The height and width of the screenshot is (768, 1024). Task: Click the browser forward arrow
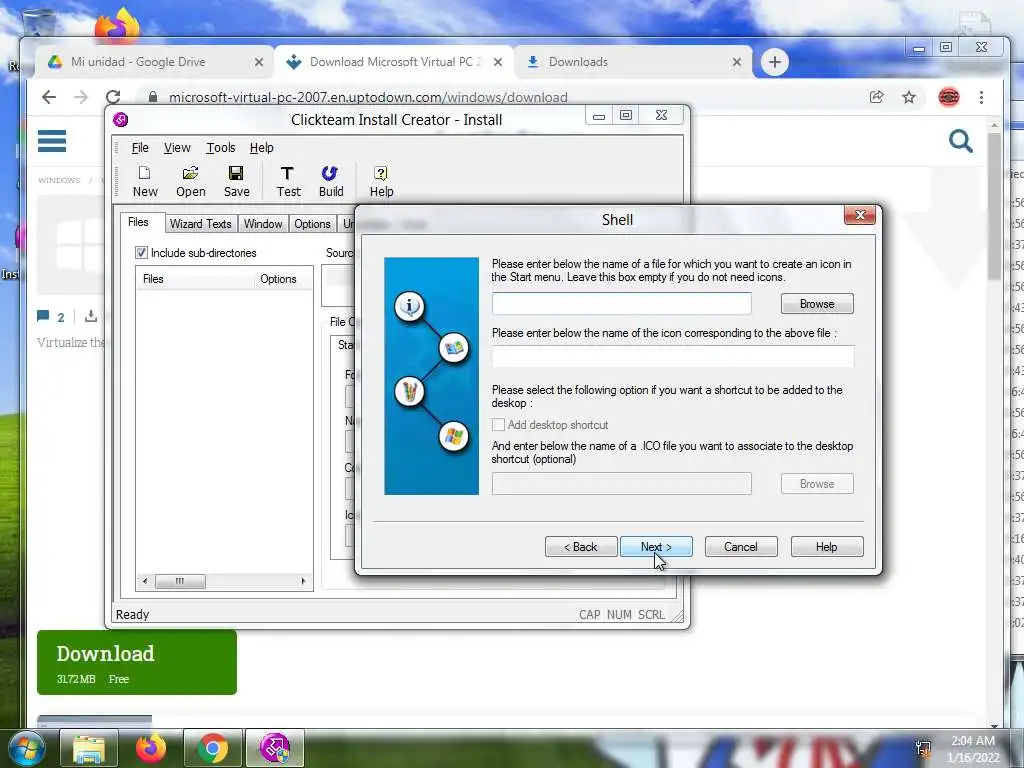(x=81, y=97)
